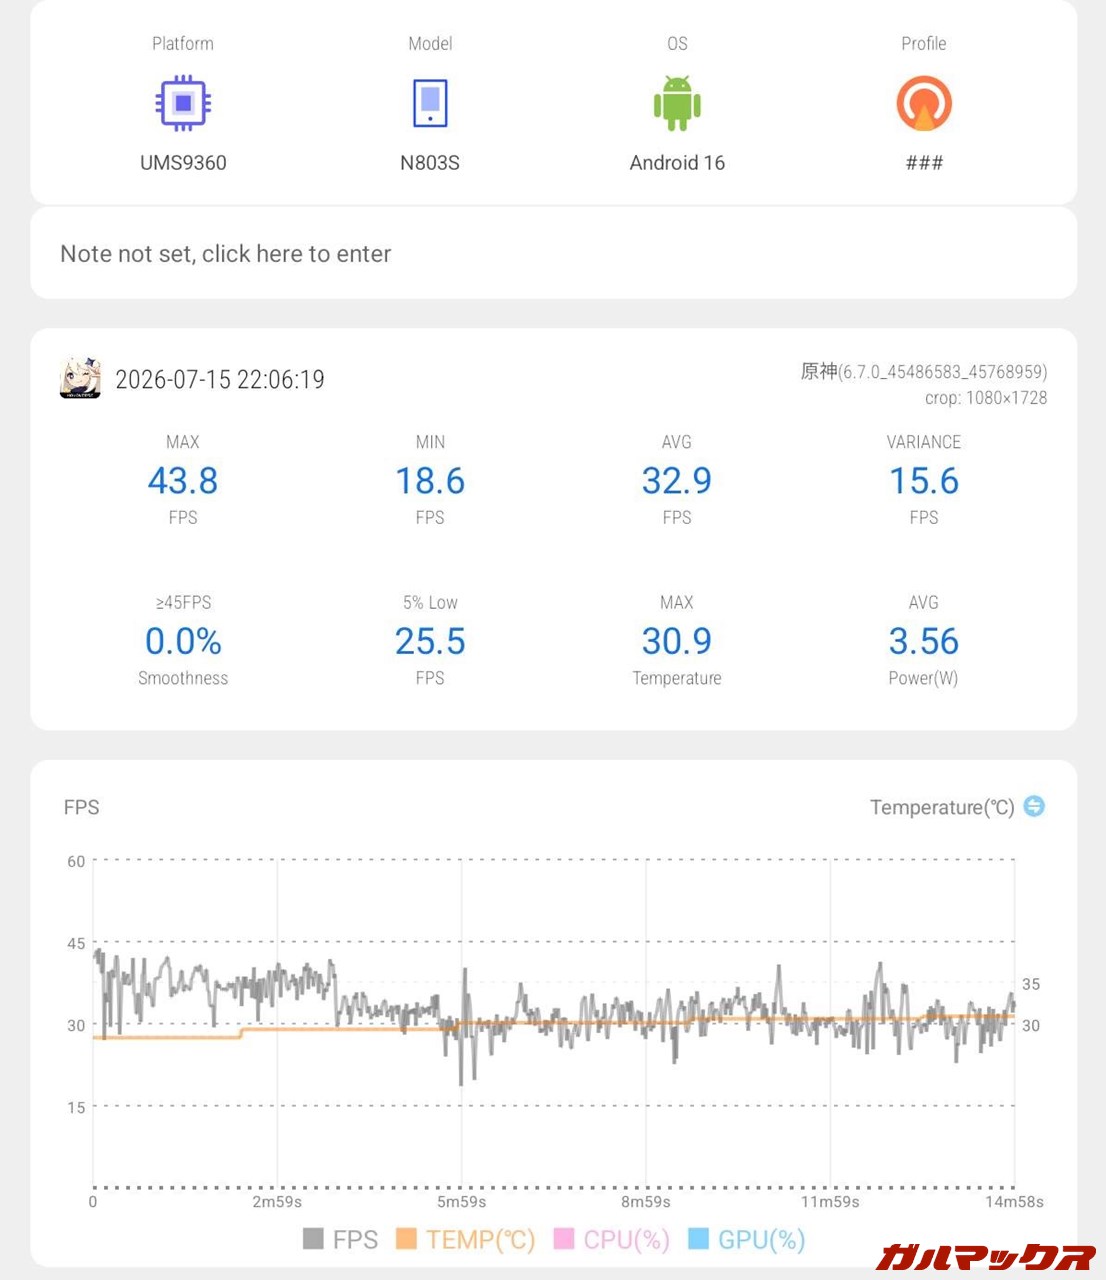Open the Genshin game thumbnail icon
The height and width of the screenshot is (1280, 1106).
pyautogui.click(x=81, y=378)
